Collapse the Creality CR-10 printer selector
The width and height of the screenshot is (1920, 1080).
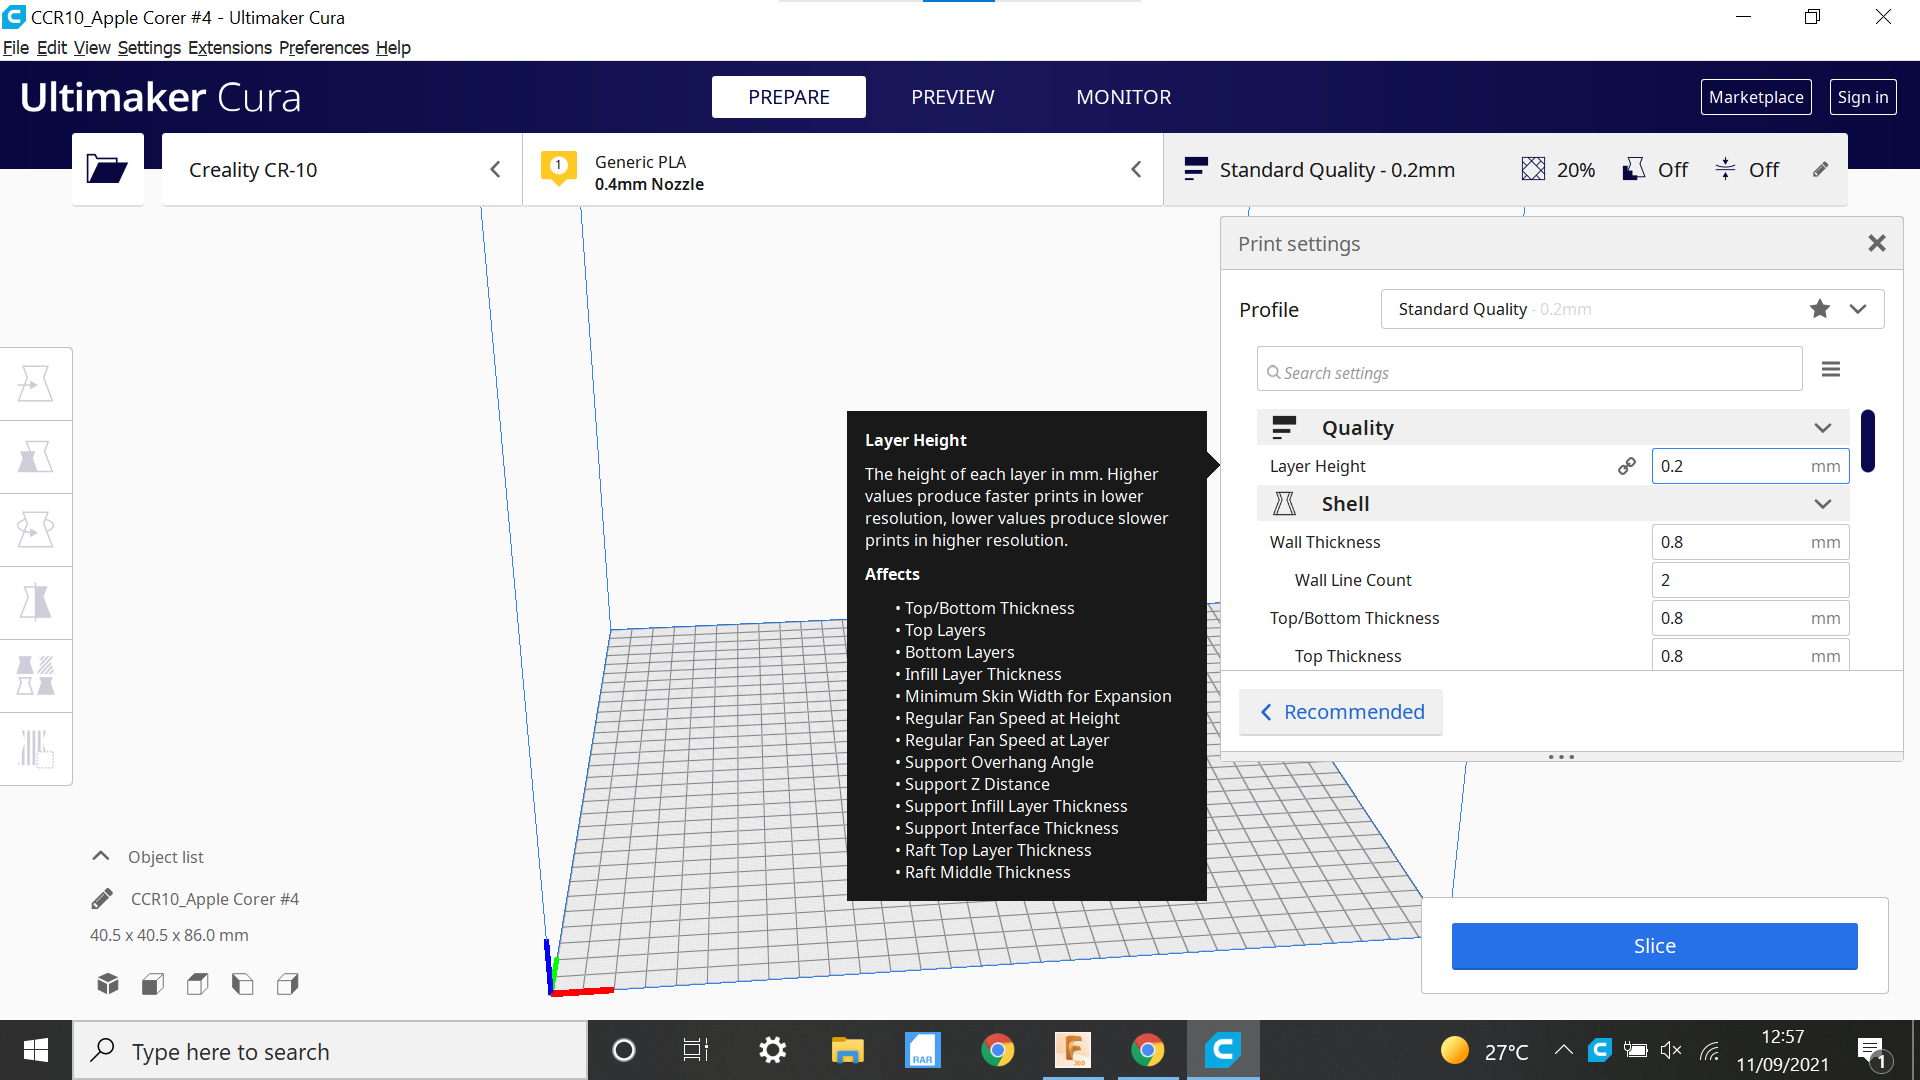point(495,170)
